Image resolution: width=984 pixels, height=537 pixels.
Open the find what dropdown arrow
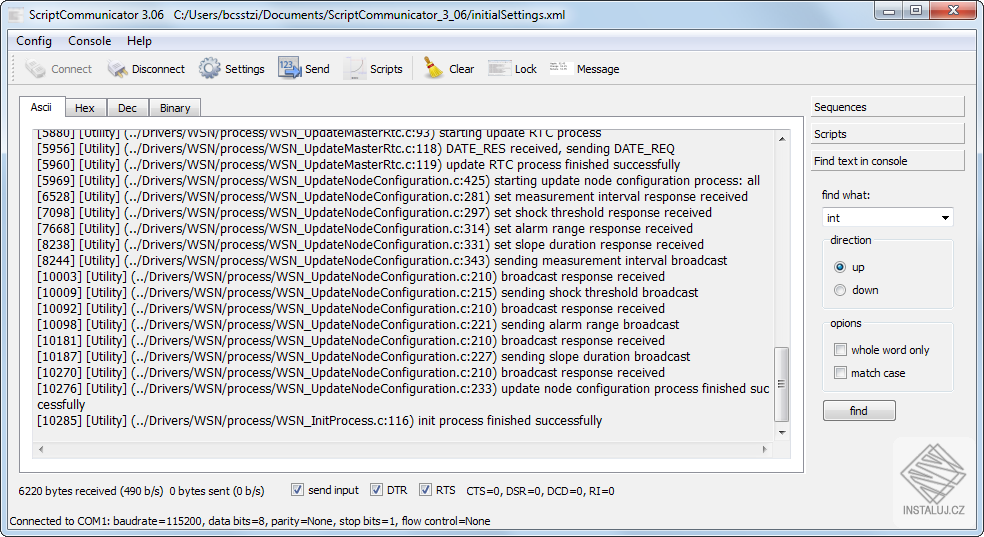[x=945, y=218]
